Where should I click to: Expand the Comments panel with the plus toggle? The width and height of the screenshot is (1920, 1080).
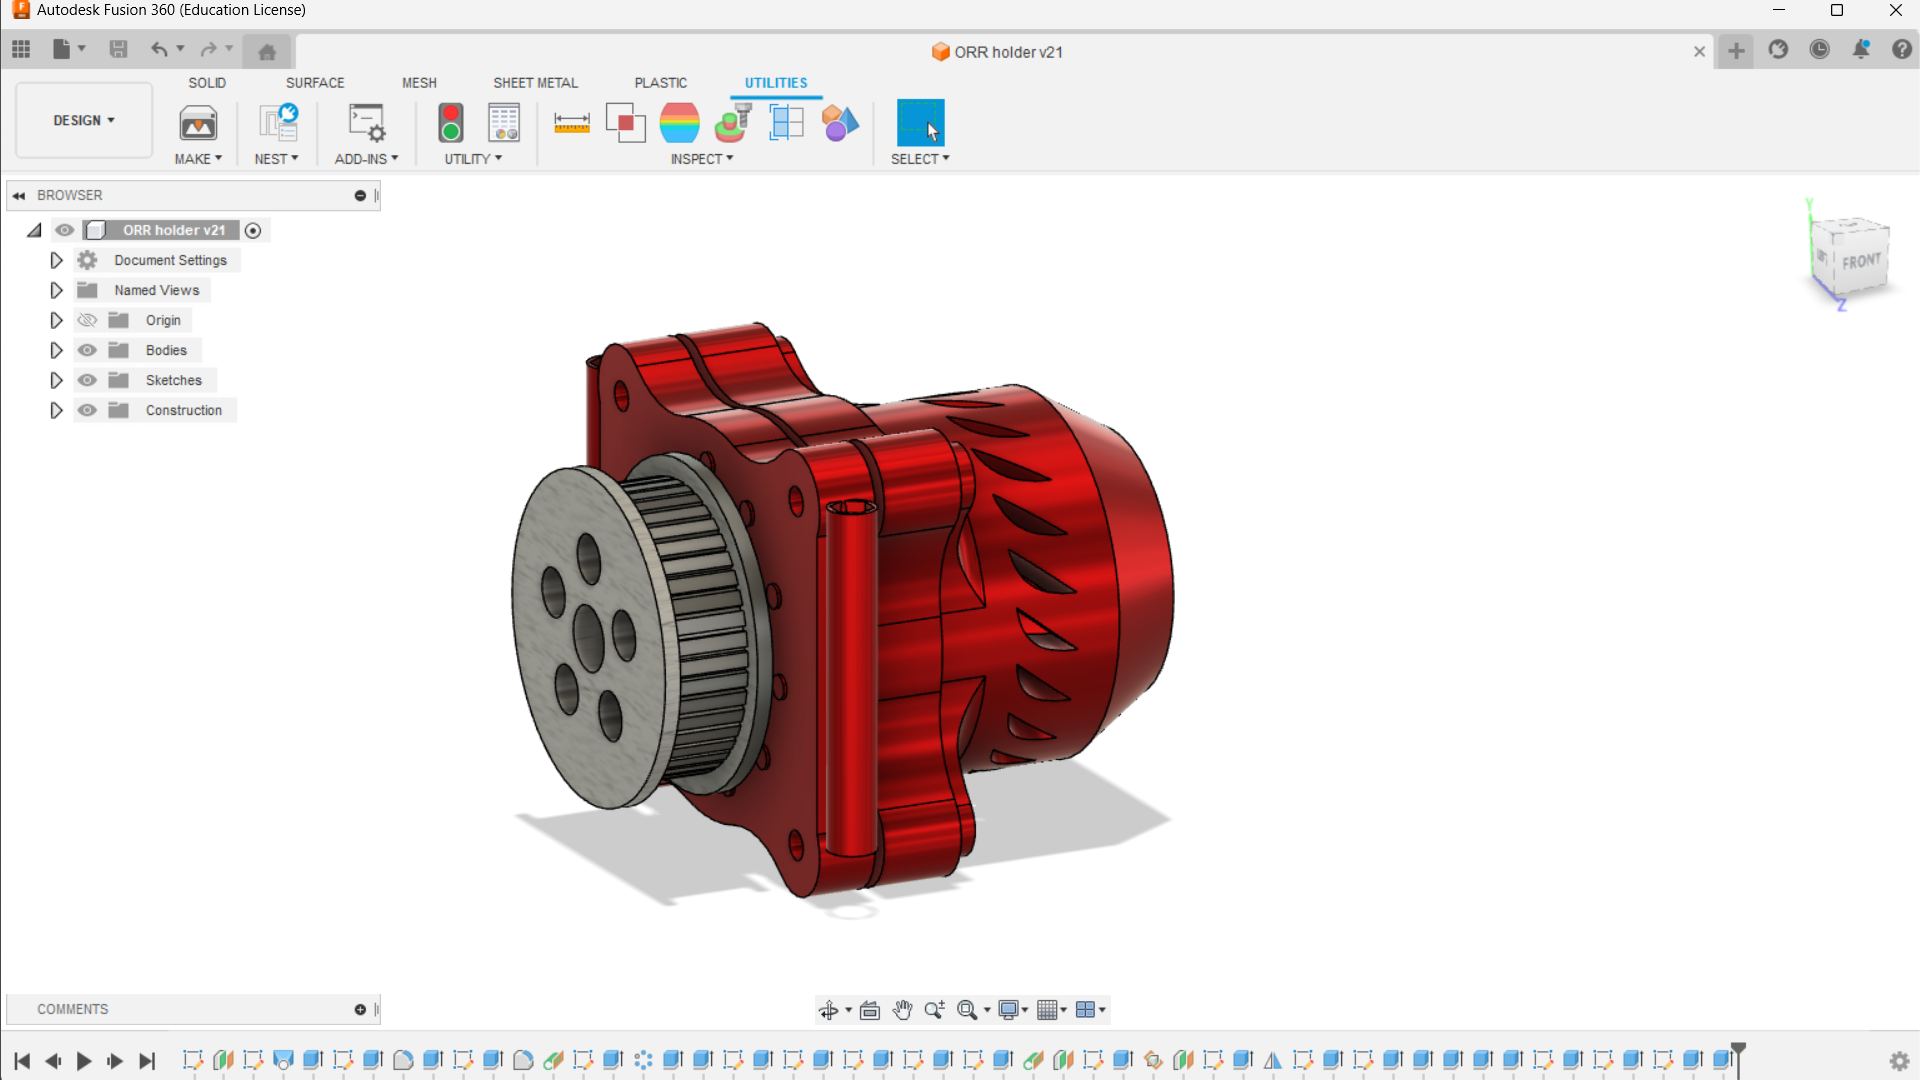click(360, 1010)
